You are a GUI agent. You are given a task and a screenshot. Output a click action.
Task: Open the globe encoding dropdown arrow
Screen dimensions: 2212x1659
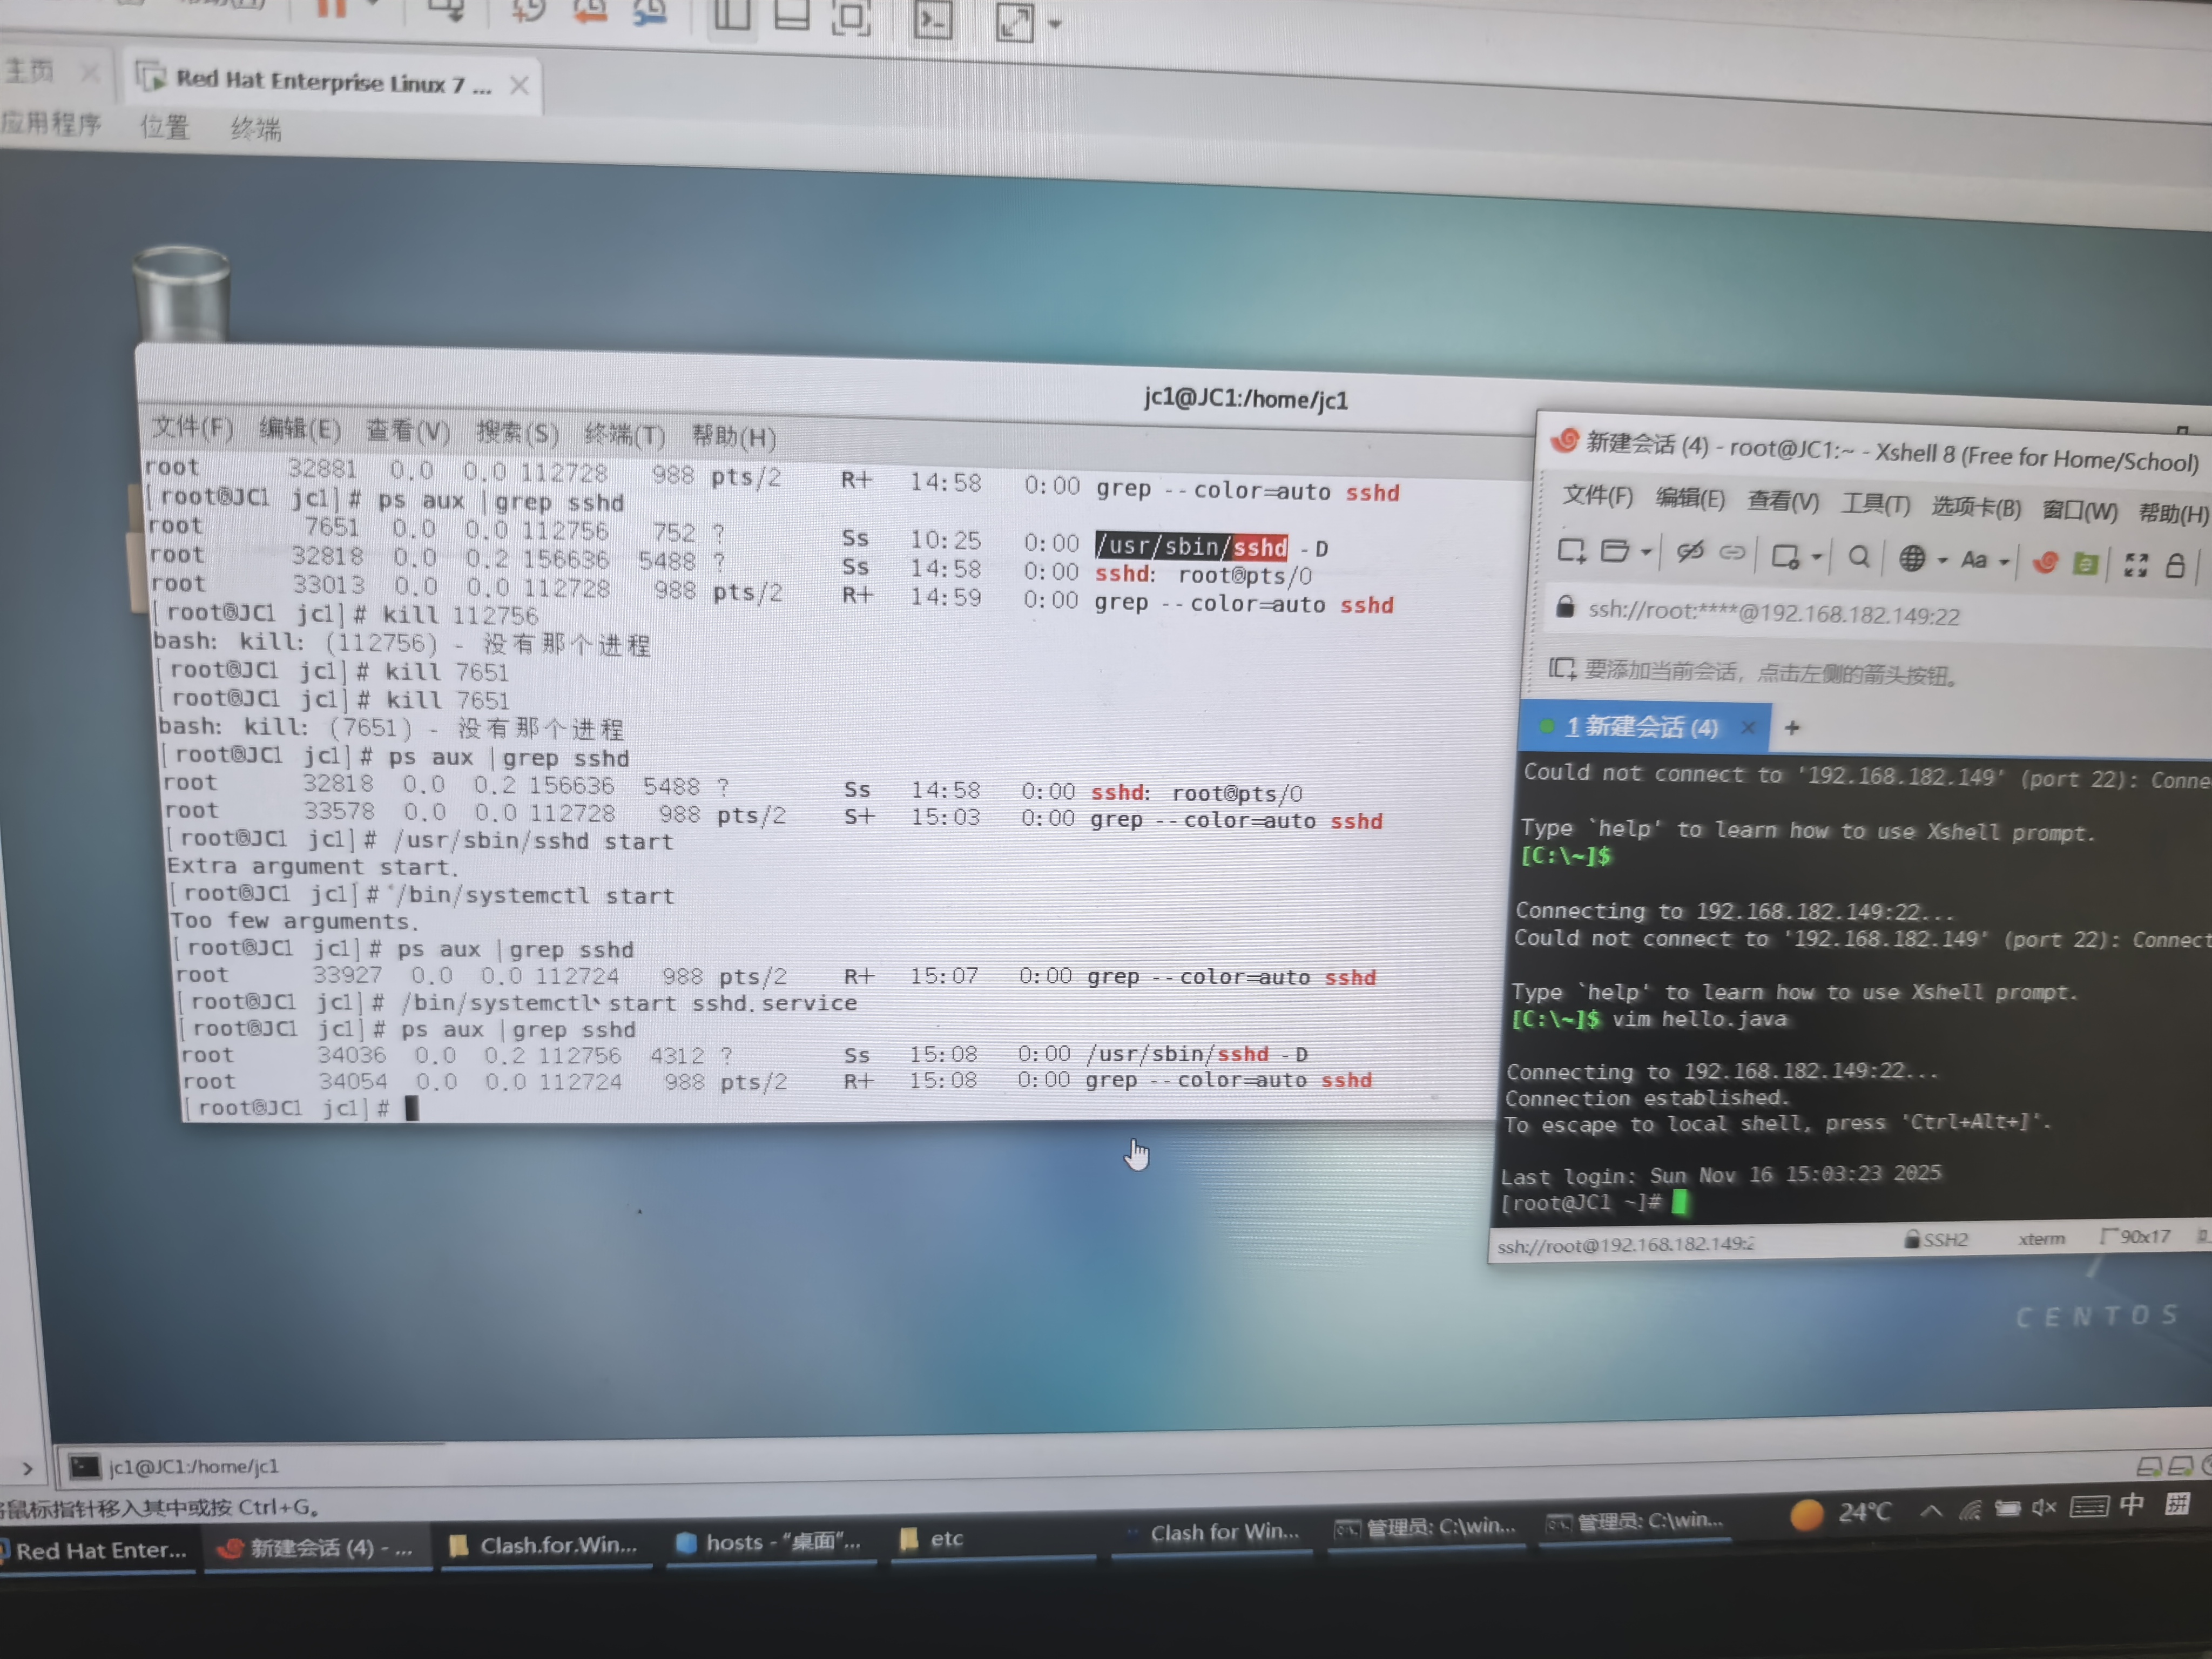pos(1942,560)
